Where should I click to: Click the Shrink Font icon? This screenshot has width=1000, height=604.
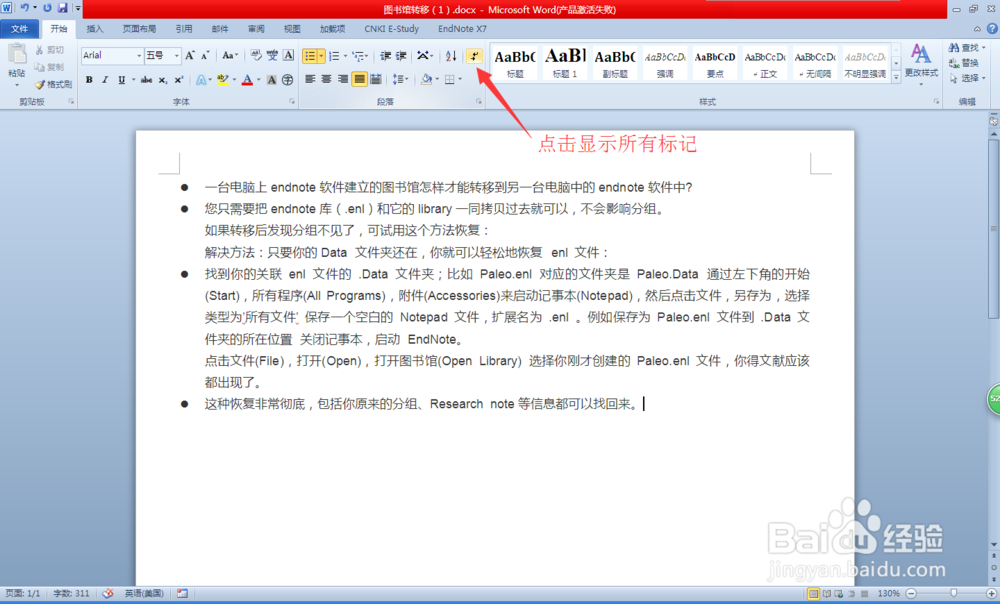(205, 56)
